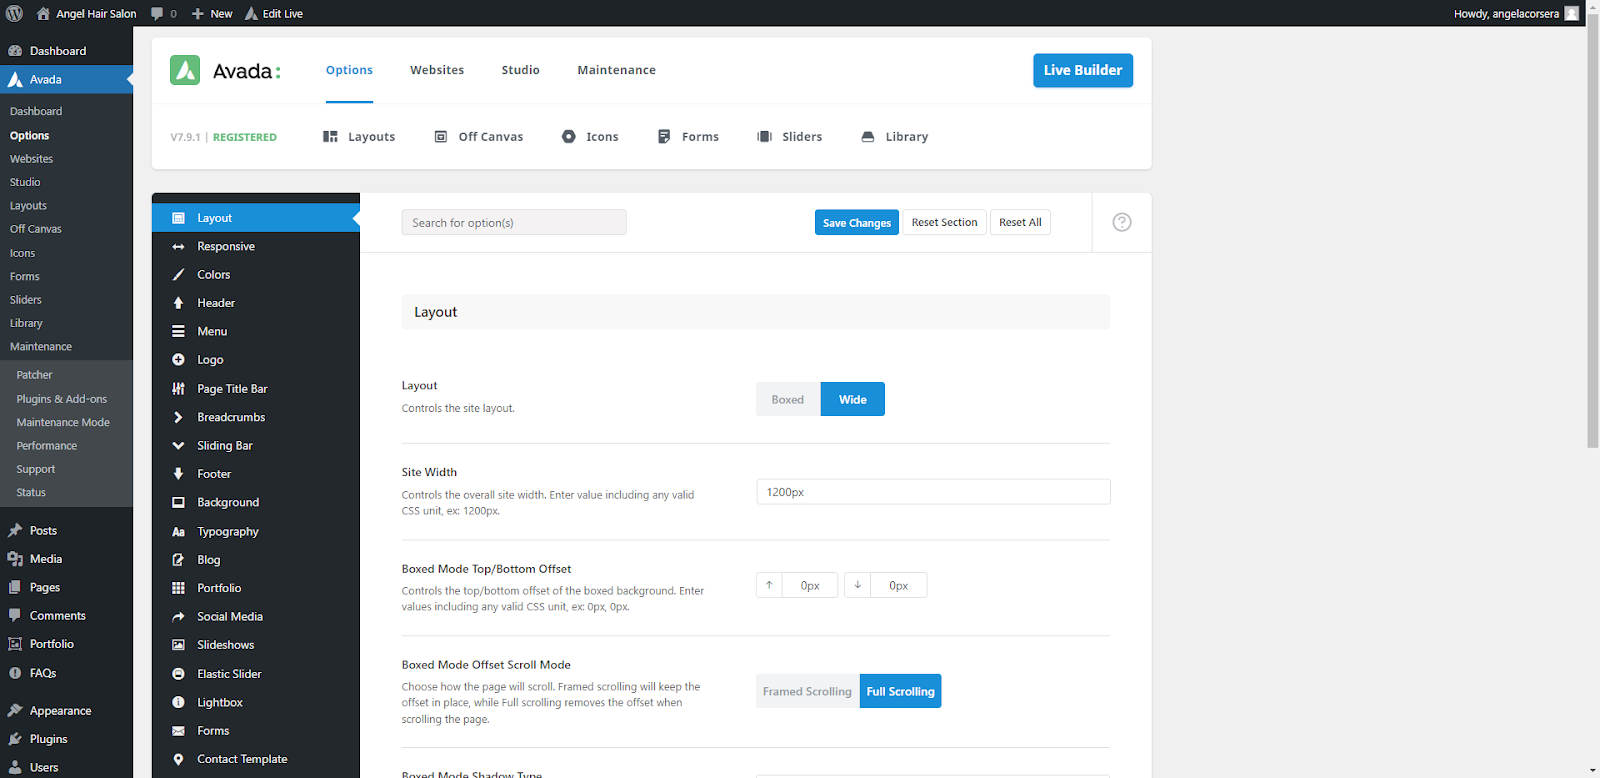Click the Footer down-arrow icon in options panel
This screenshot has height=778, width=1600.
178,474
